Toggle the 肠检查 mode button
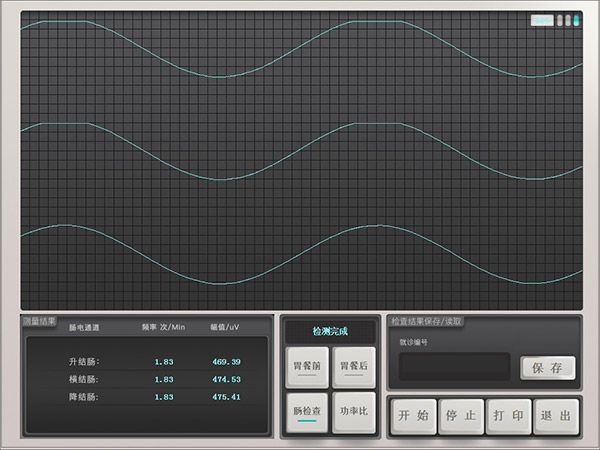Viewport: 600px width, 450px height. point(307,412)
